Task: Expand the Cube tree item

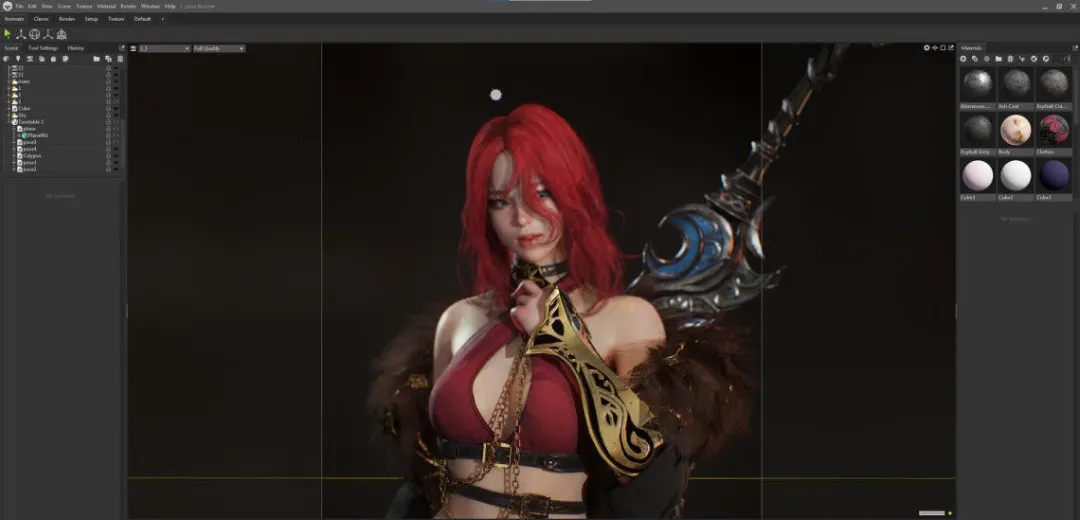Action: 9,108
